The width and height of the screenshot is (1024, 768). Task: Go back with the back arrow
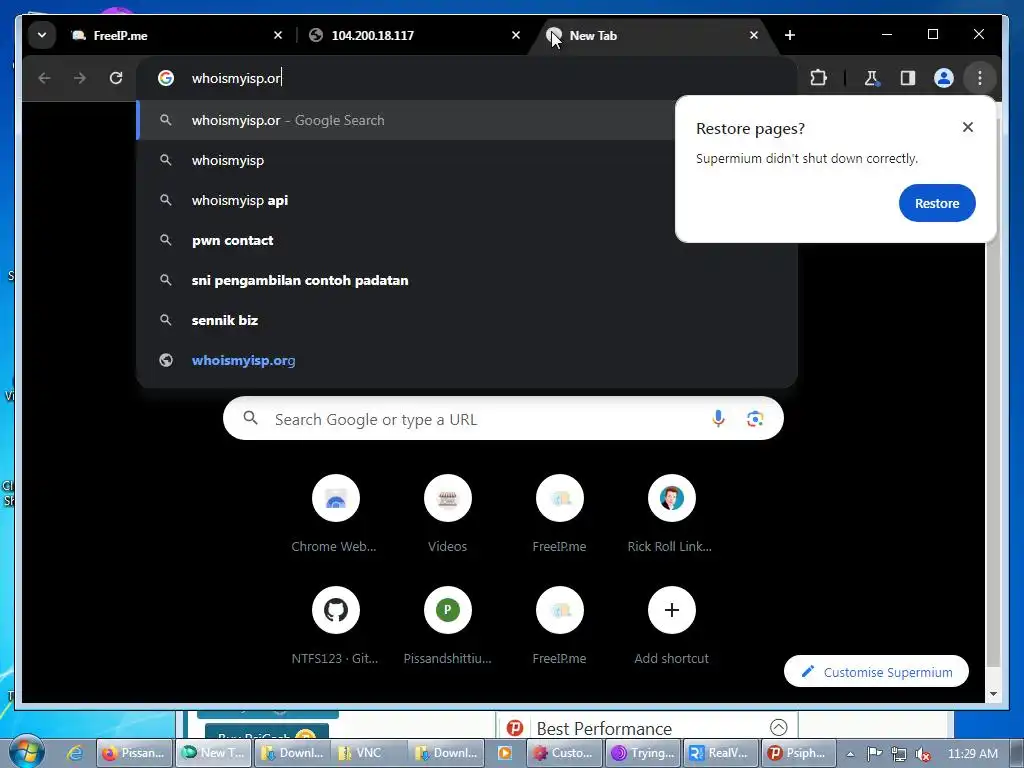pos(44,78)
